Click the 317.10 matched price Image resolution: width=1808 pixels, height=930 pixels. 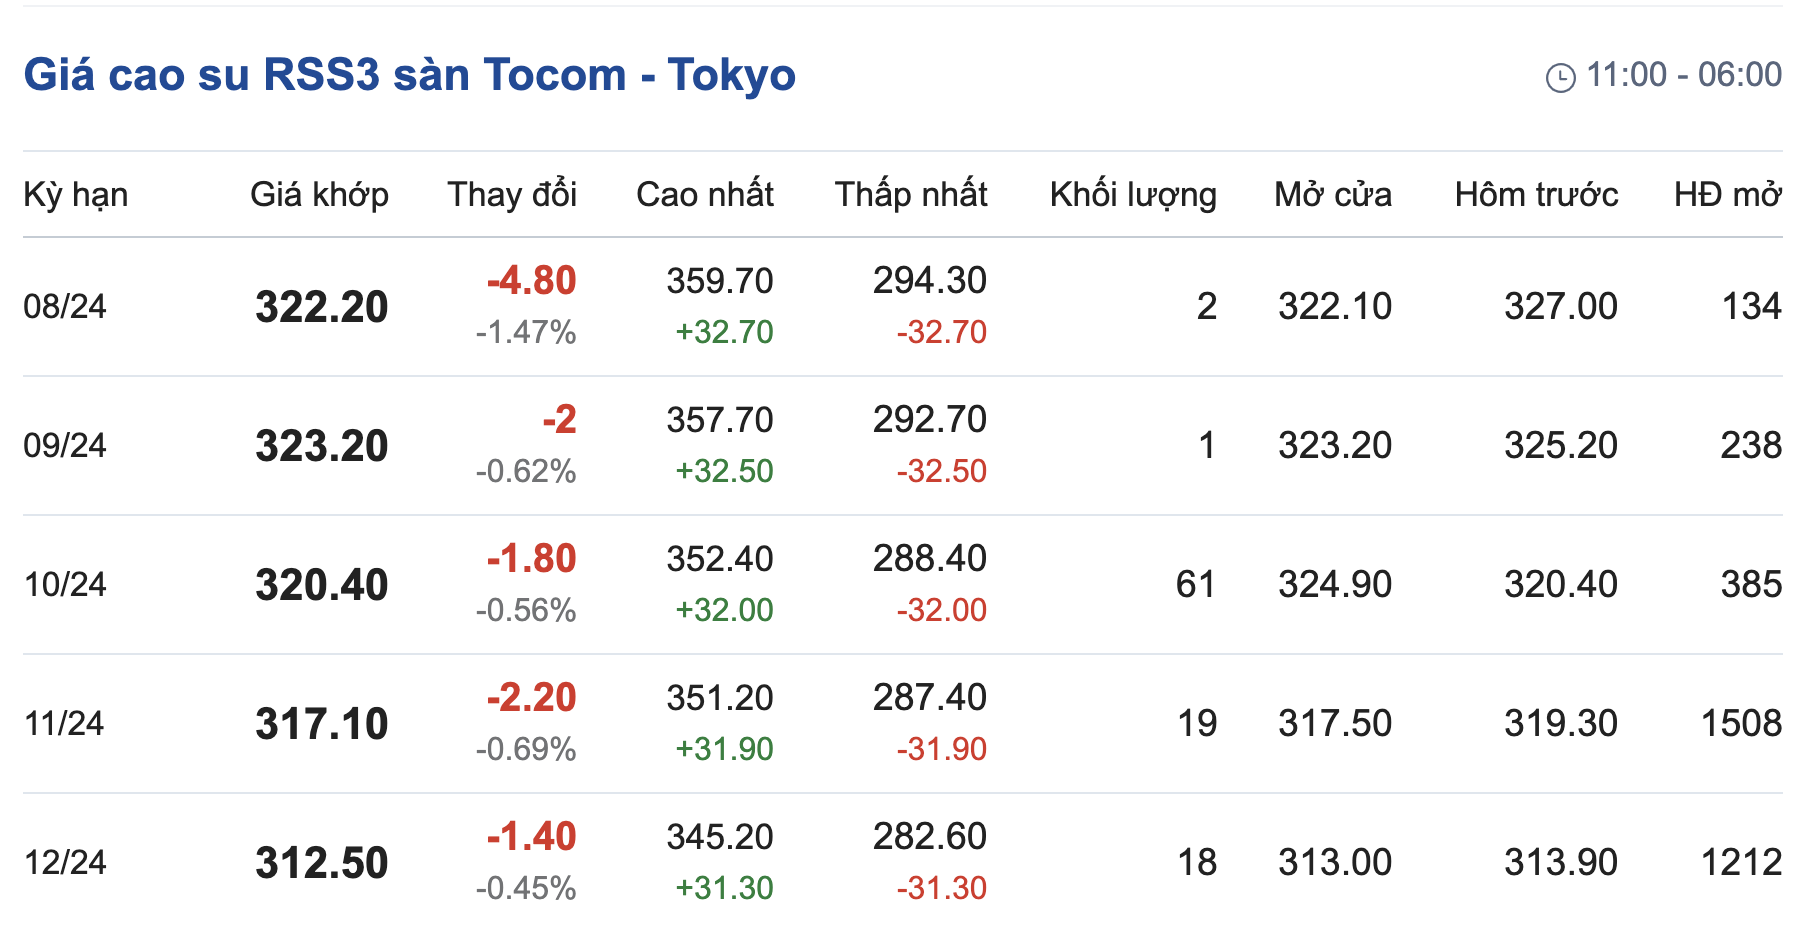[321, 723]
